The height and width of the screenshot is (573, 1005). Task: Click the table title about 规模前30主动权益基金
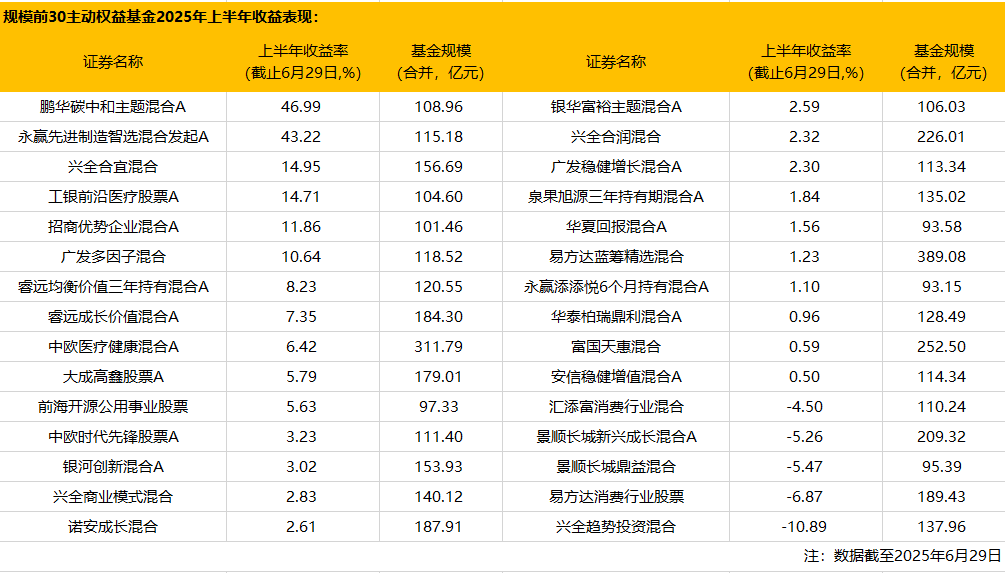[x=160, y=17]
